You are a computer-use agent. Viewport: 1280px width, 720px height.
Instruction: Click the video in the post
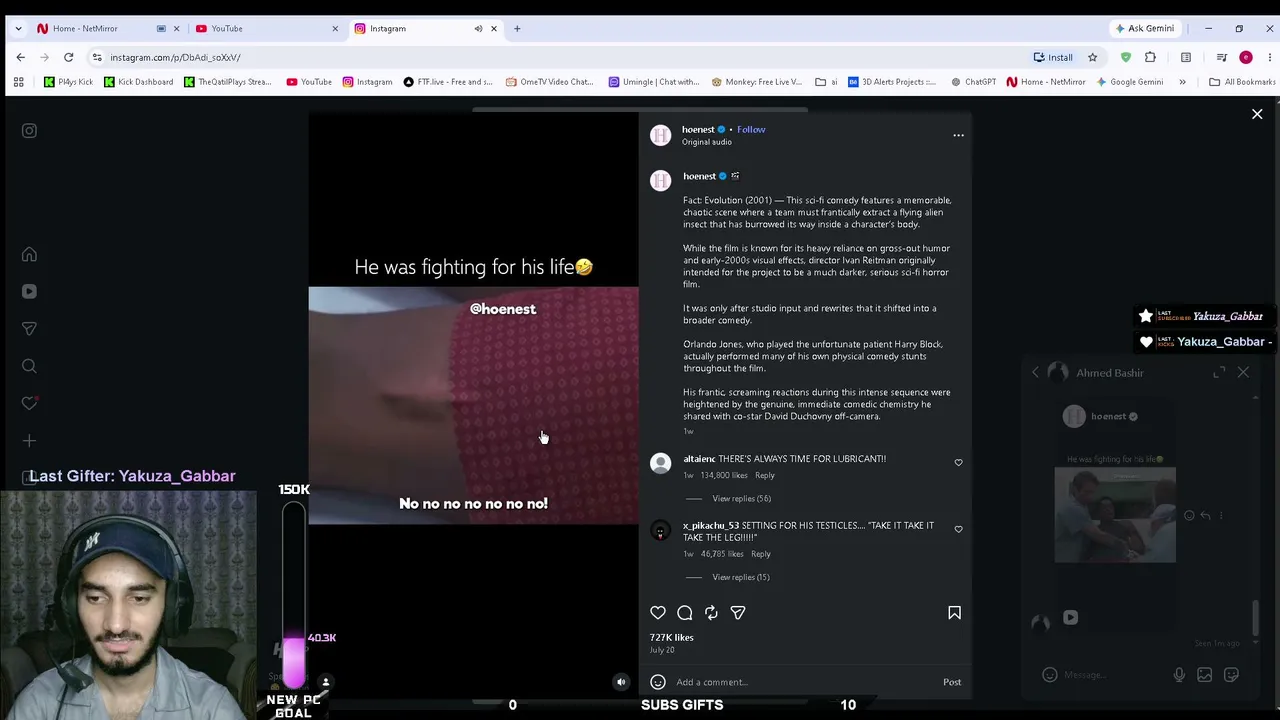click(x=473, y=405)
